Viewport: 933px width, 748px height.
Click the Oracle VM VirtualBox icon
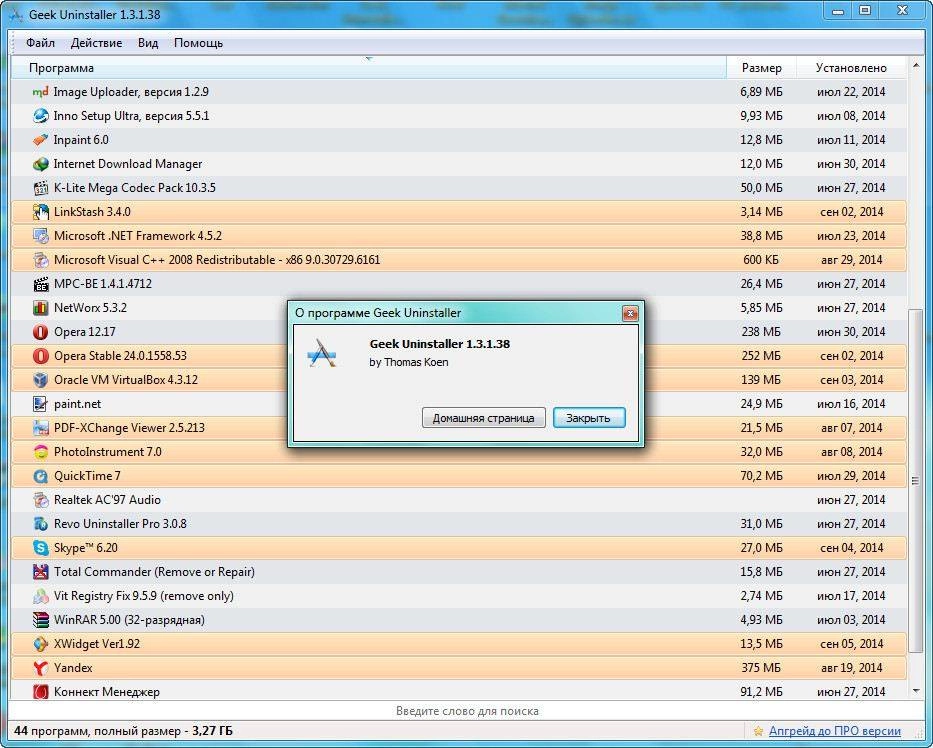pyautogui.click(x=40, y=380)
